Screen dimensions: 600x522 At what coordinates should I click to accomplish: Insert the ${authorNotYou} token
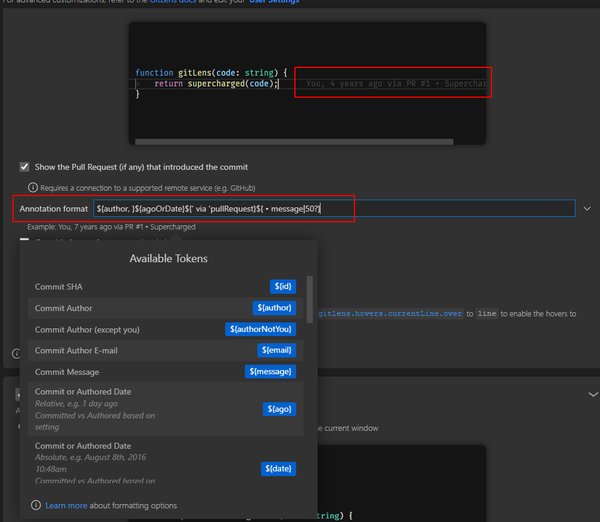(260, 329)
